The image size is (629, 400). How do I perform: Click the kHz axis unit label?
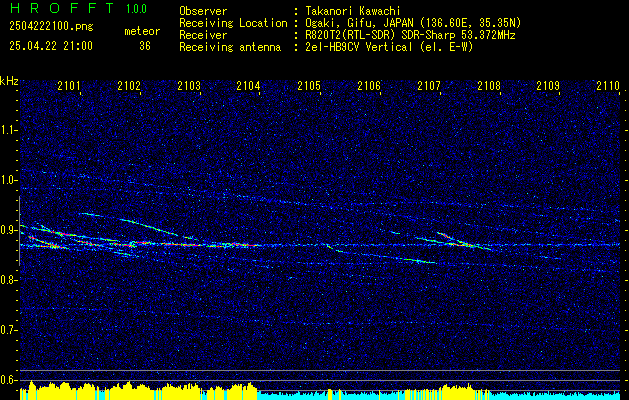(x=9, y=81)
